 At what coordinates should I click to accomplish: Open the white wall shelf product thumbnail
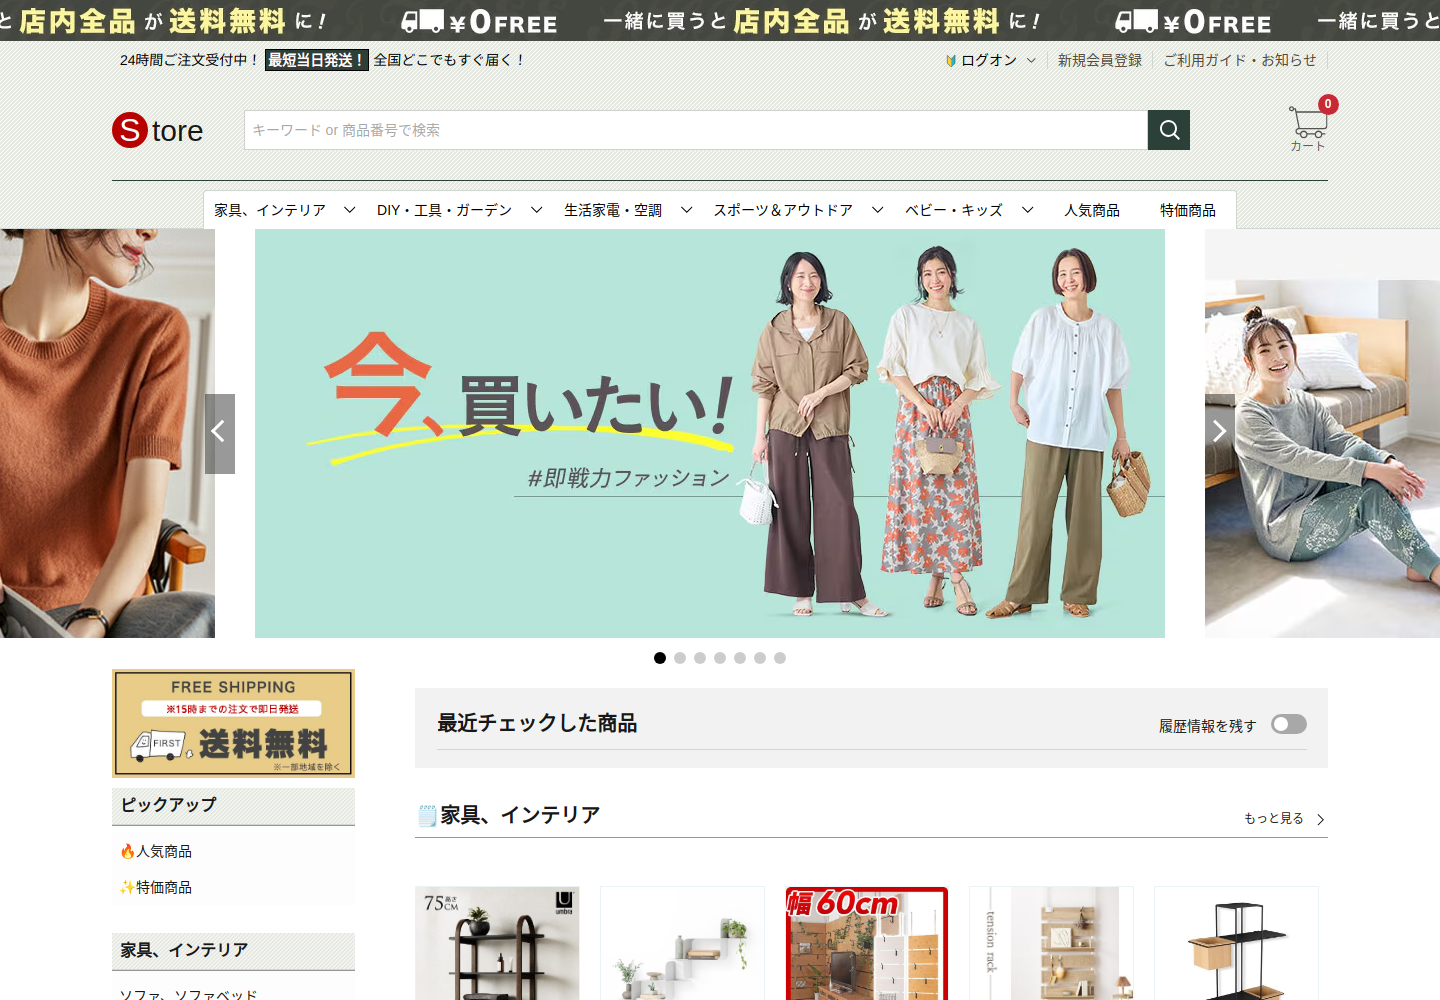[682, 943]
